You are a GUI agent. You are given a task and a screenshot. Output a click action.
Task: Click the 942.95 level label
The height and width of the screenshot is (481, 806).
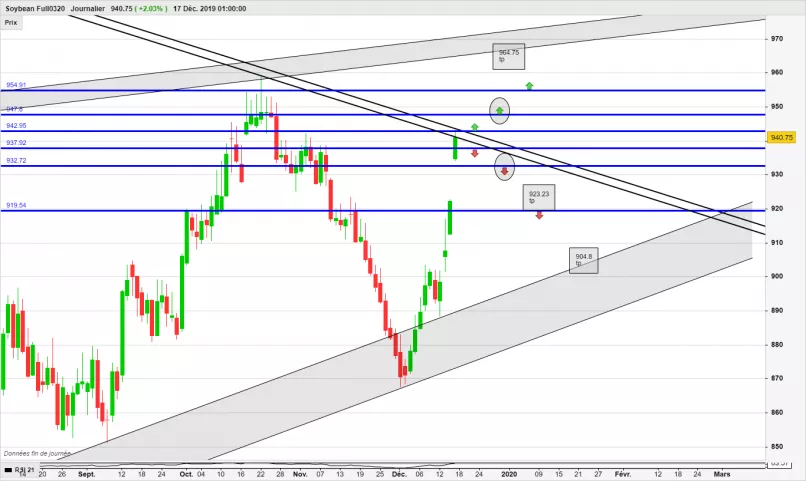pos(16,125)
